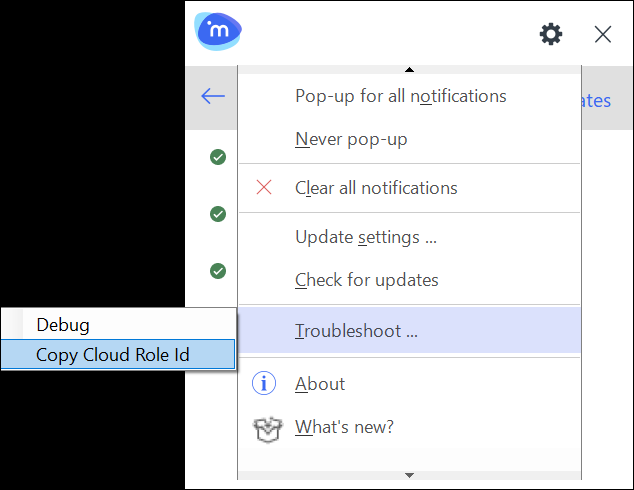Click the blue info About icon
This screenshot has height=490, width=634.
pos(264,384)
